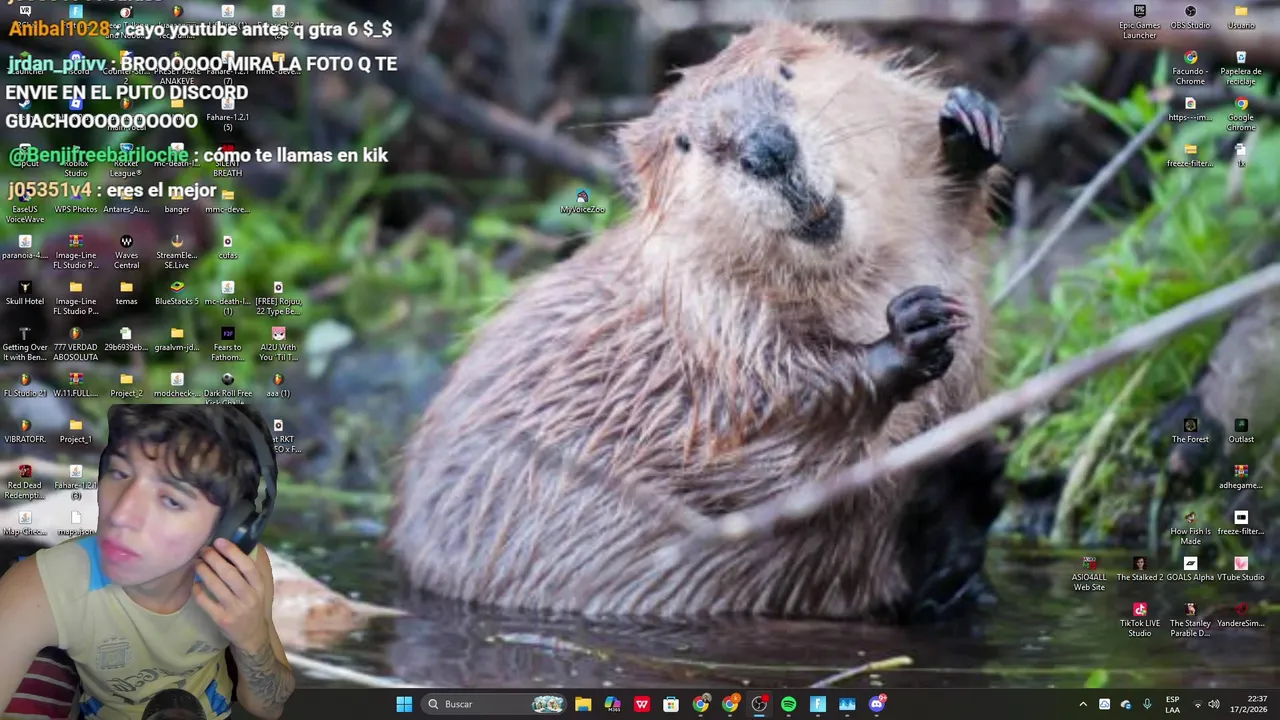The width and height of the screenshot is (1280, 720).
Task: Open the OBS Studio desktop shortcut
Action: 1190,16
